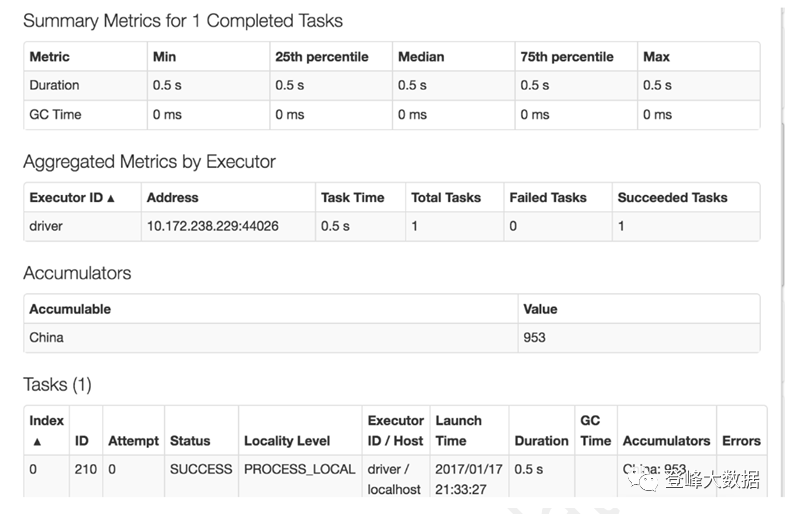Click the sort arrow beside Executor ID
This screenshot has width=785, height=514.
111,199
